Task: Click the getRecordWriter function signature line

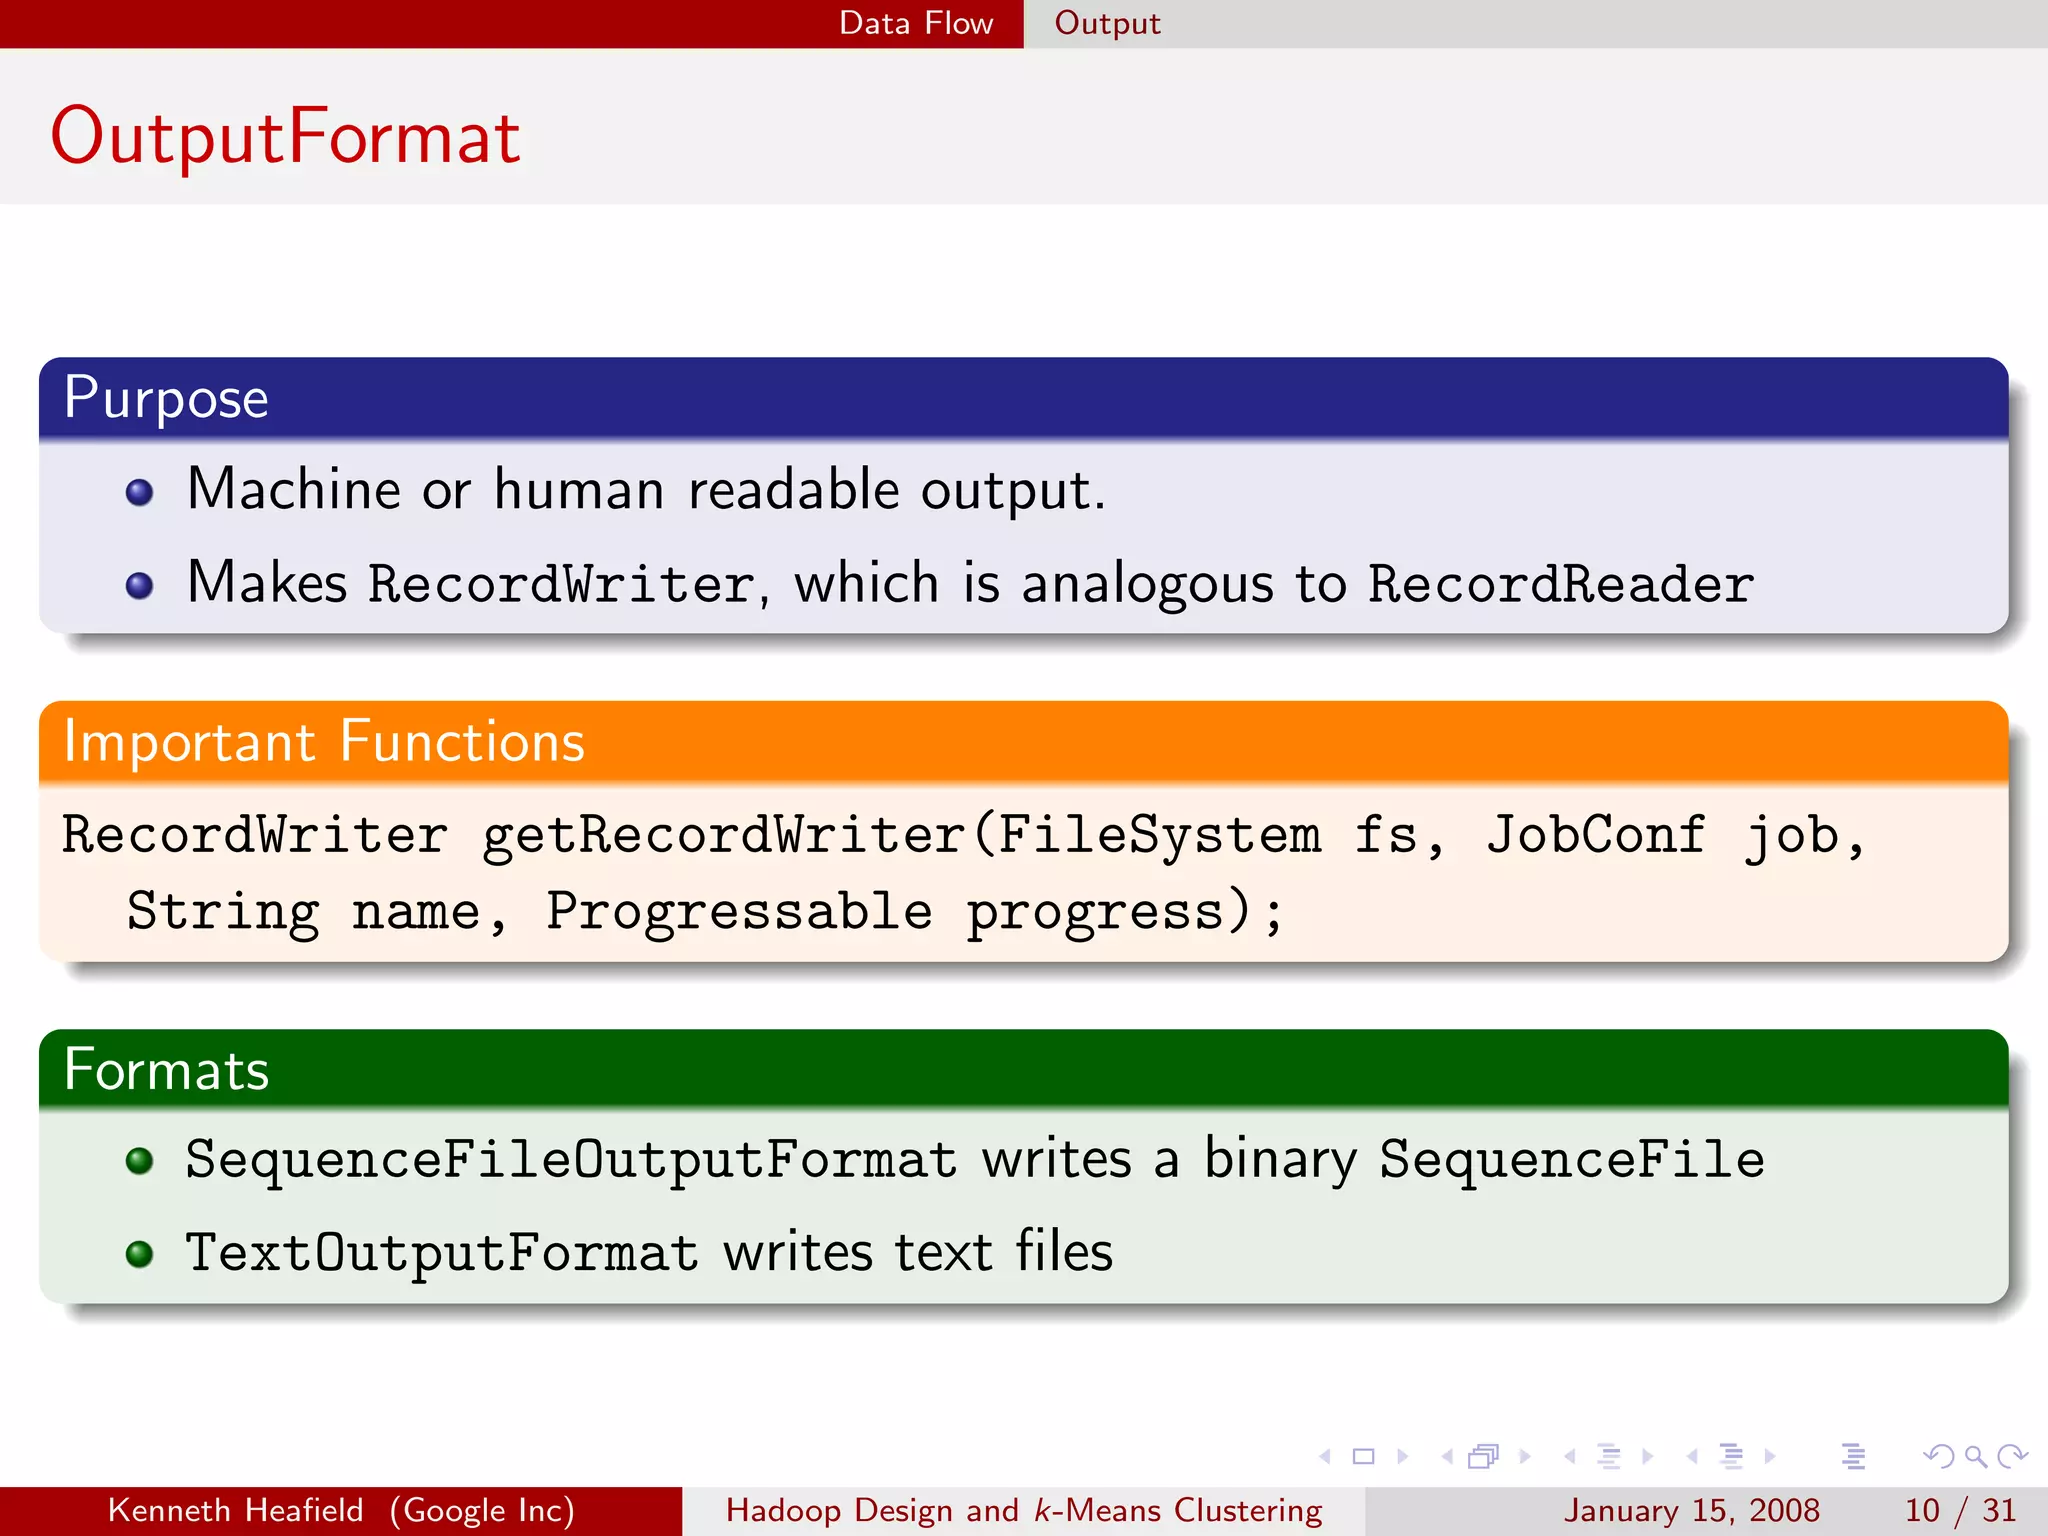Action: pyautogui.click(x=964, y=835)
